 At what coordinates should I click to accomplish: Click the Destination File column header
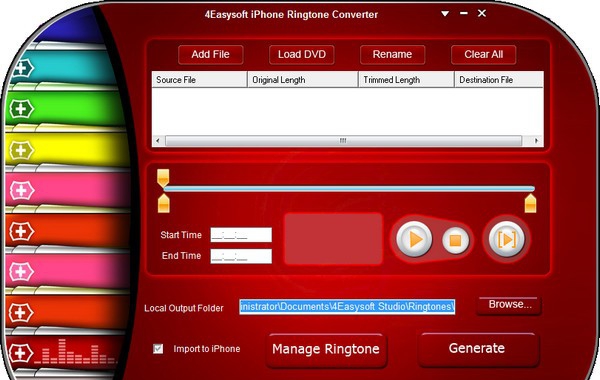point(499,80)
